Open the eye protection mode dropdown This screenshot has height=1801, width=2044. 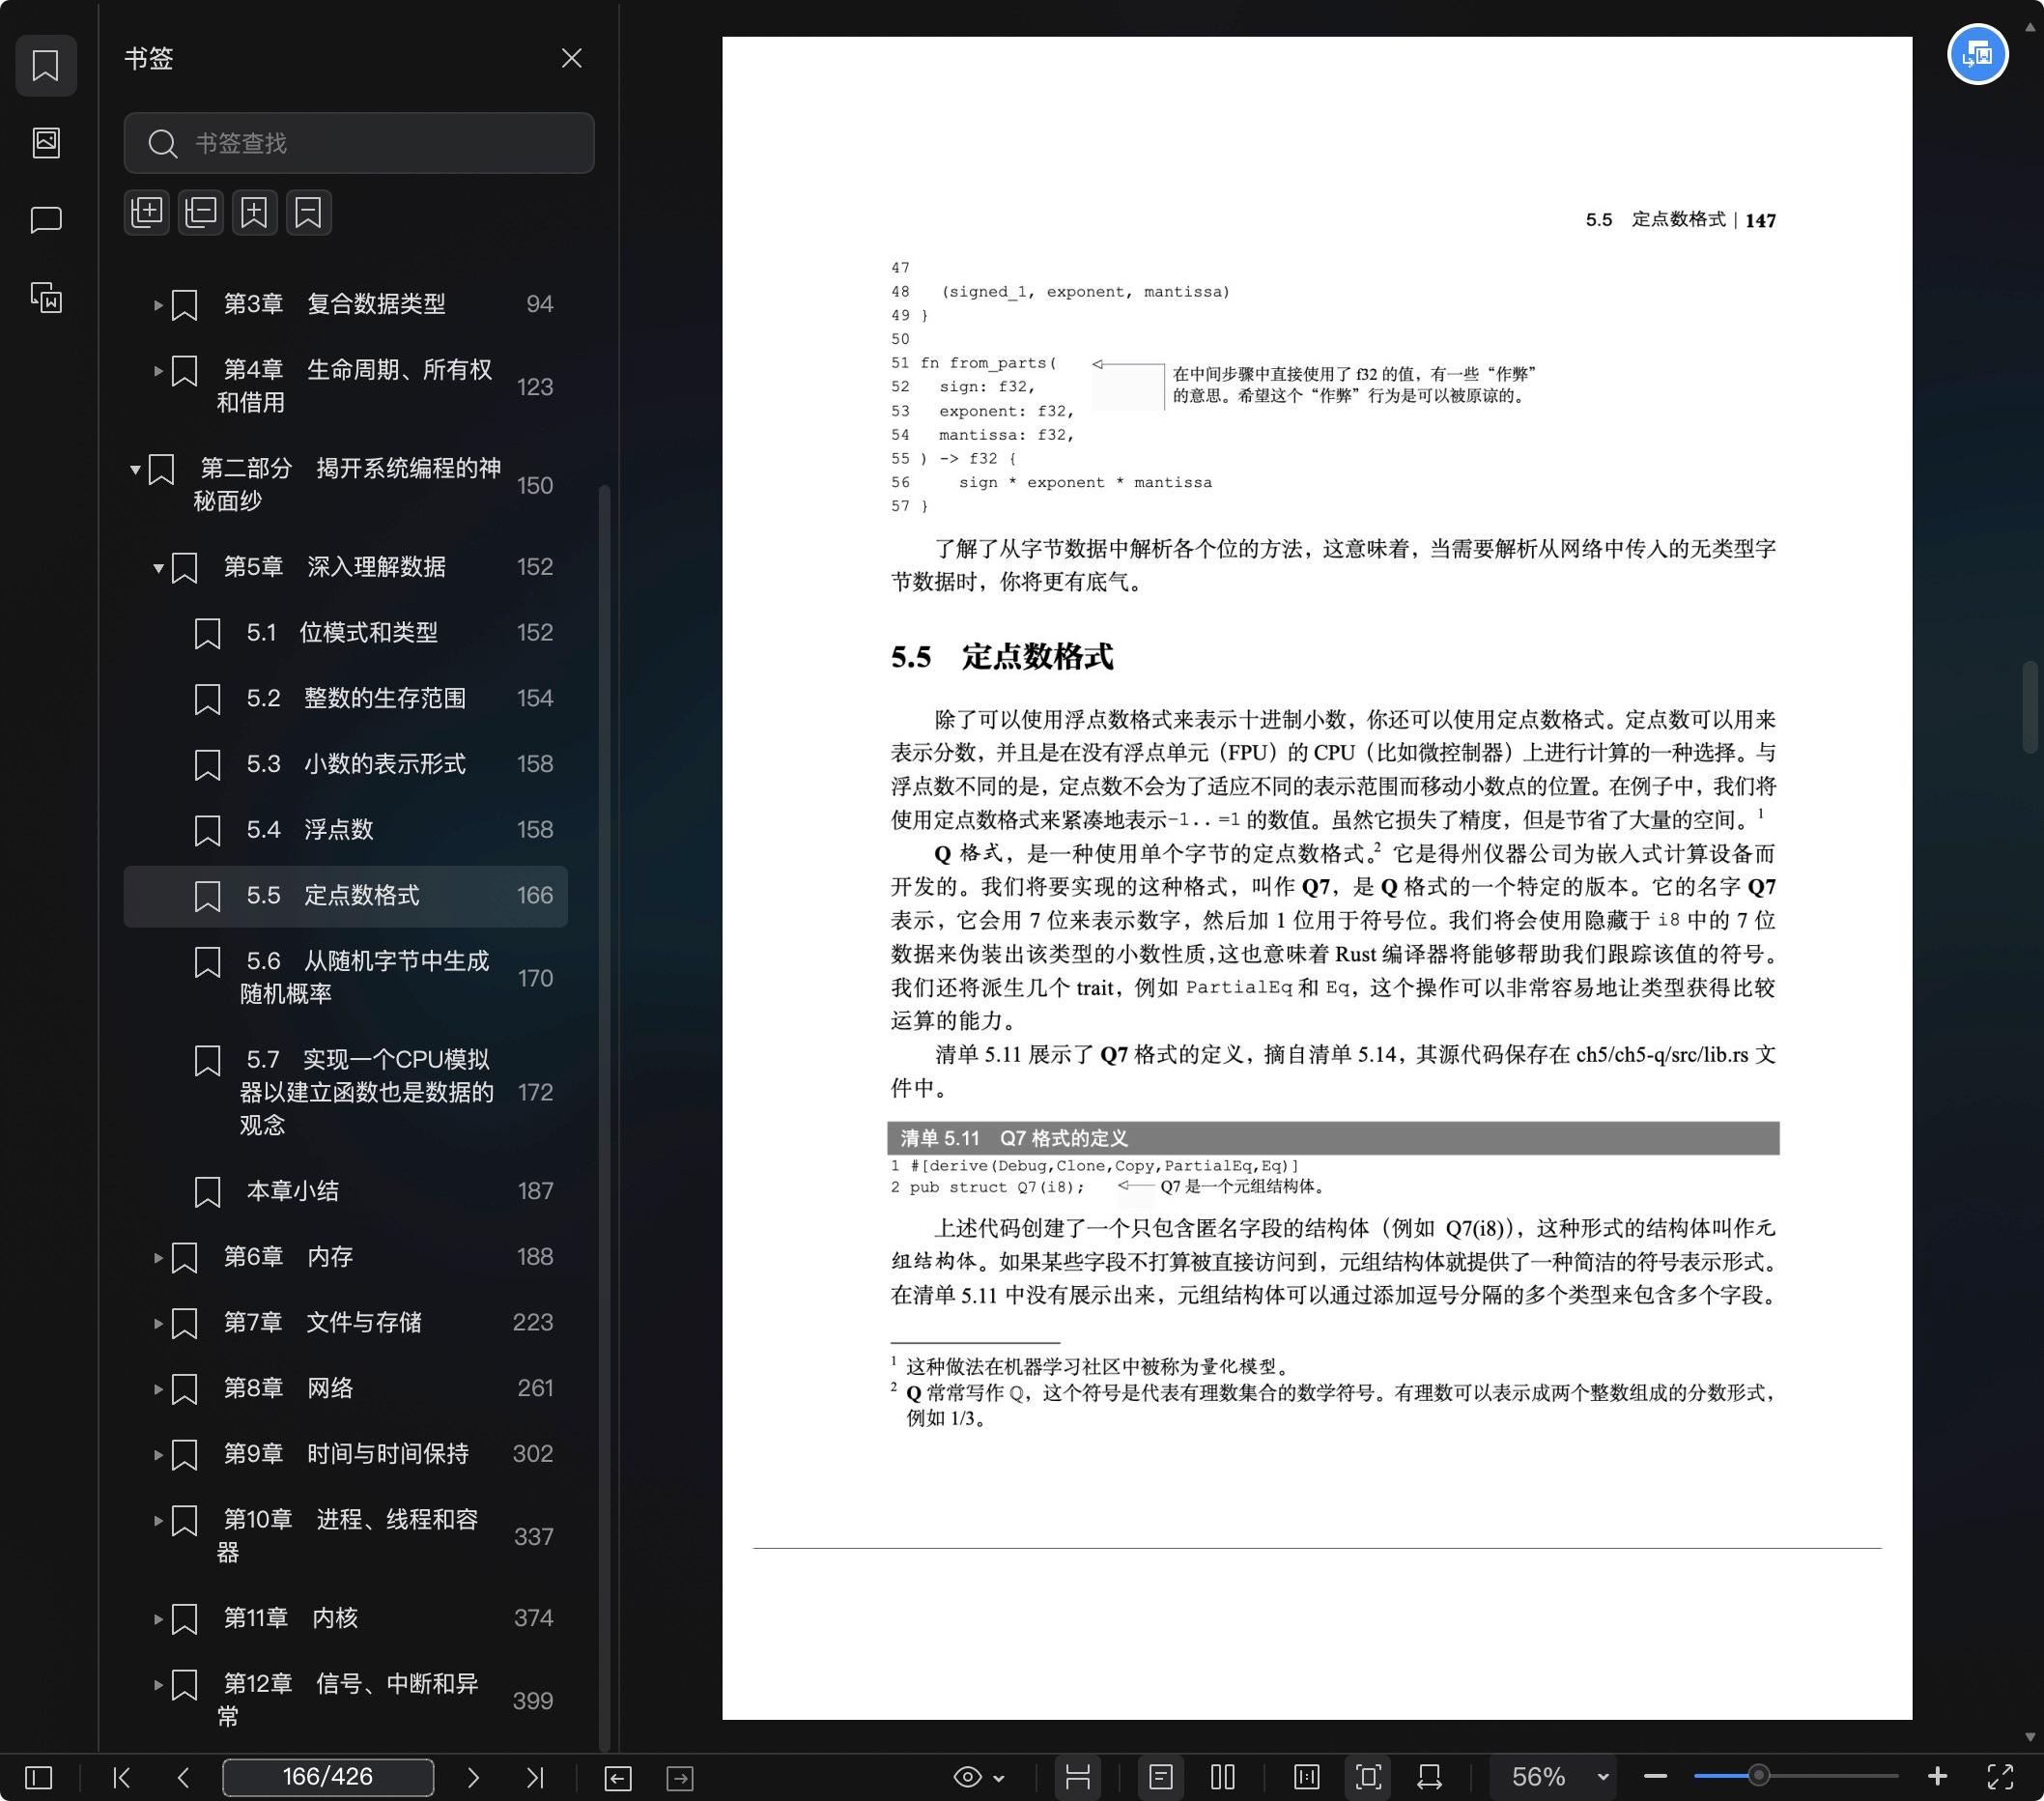click(978, 1777)
